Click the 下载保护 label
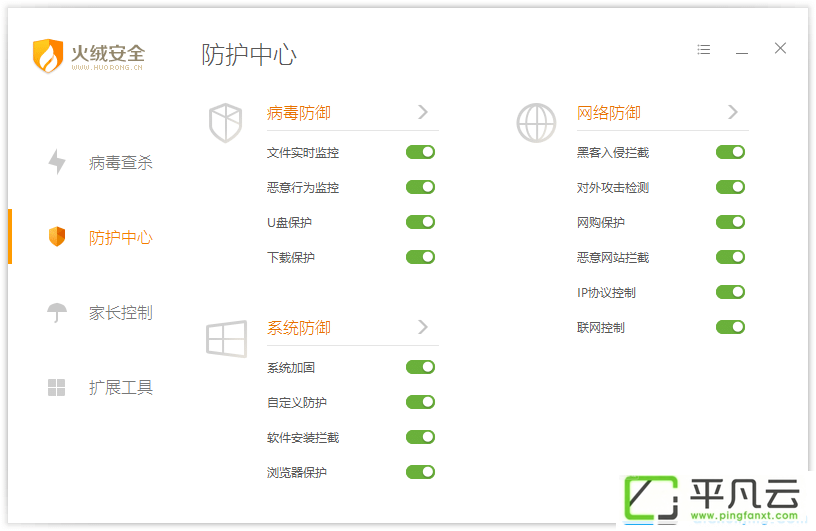Screen dimensions: 816x531 click(291, 257)
